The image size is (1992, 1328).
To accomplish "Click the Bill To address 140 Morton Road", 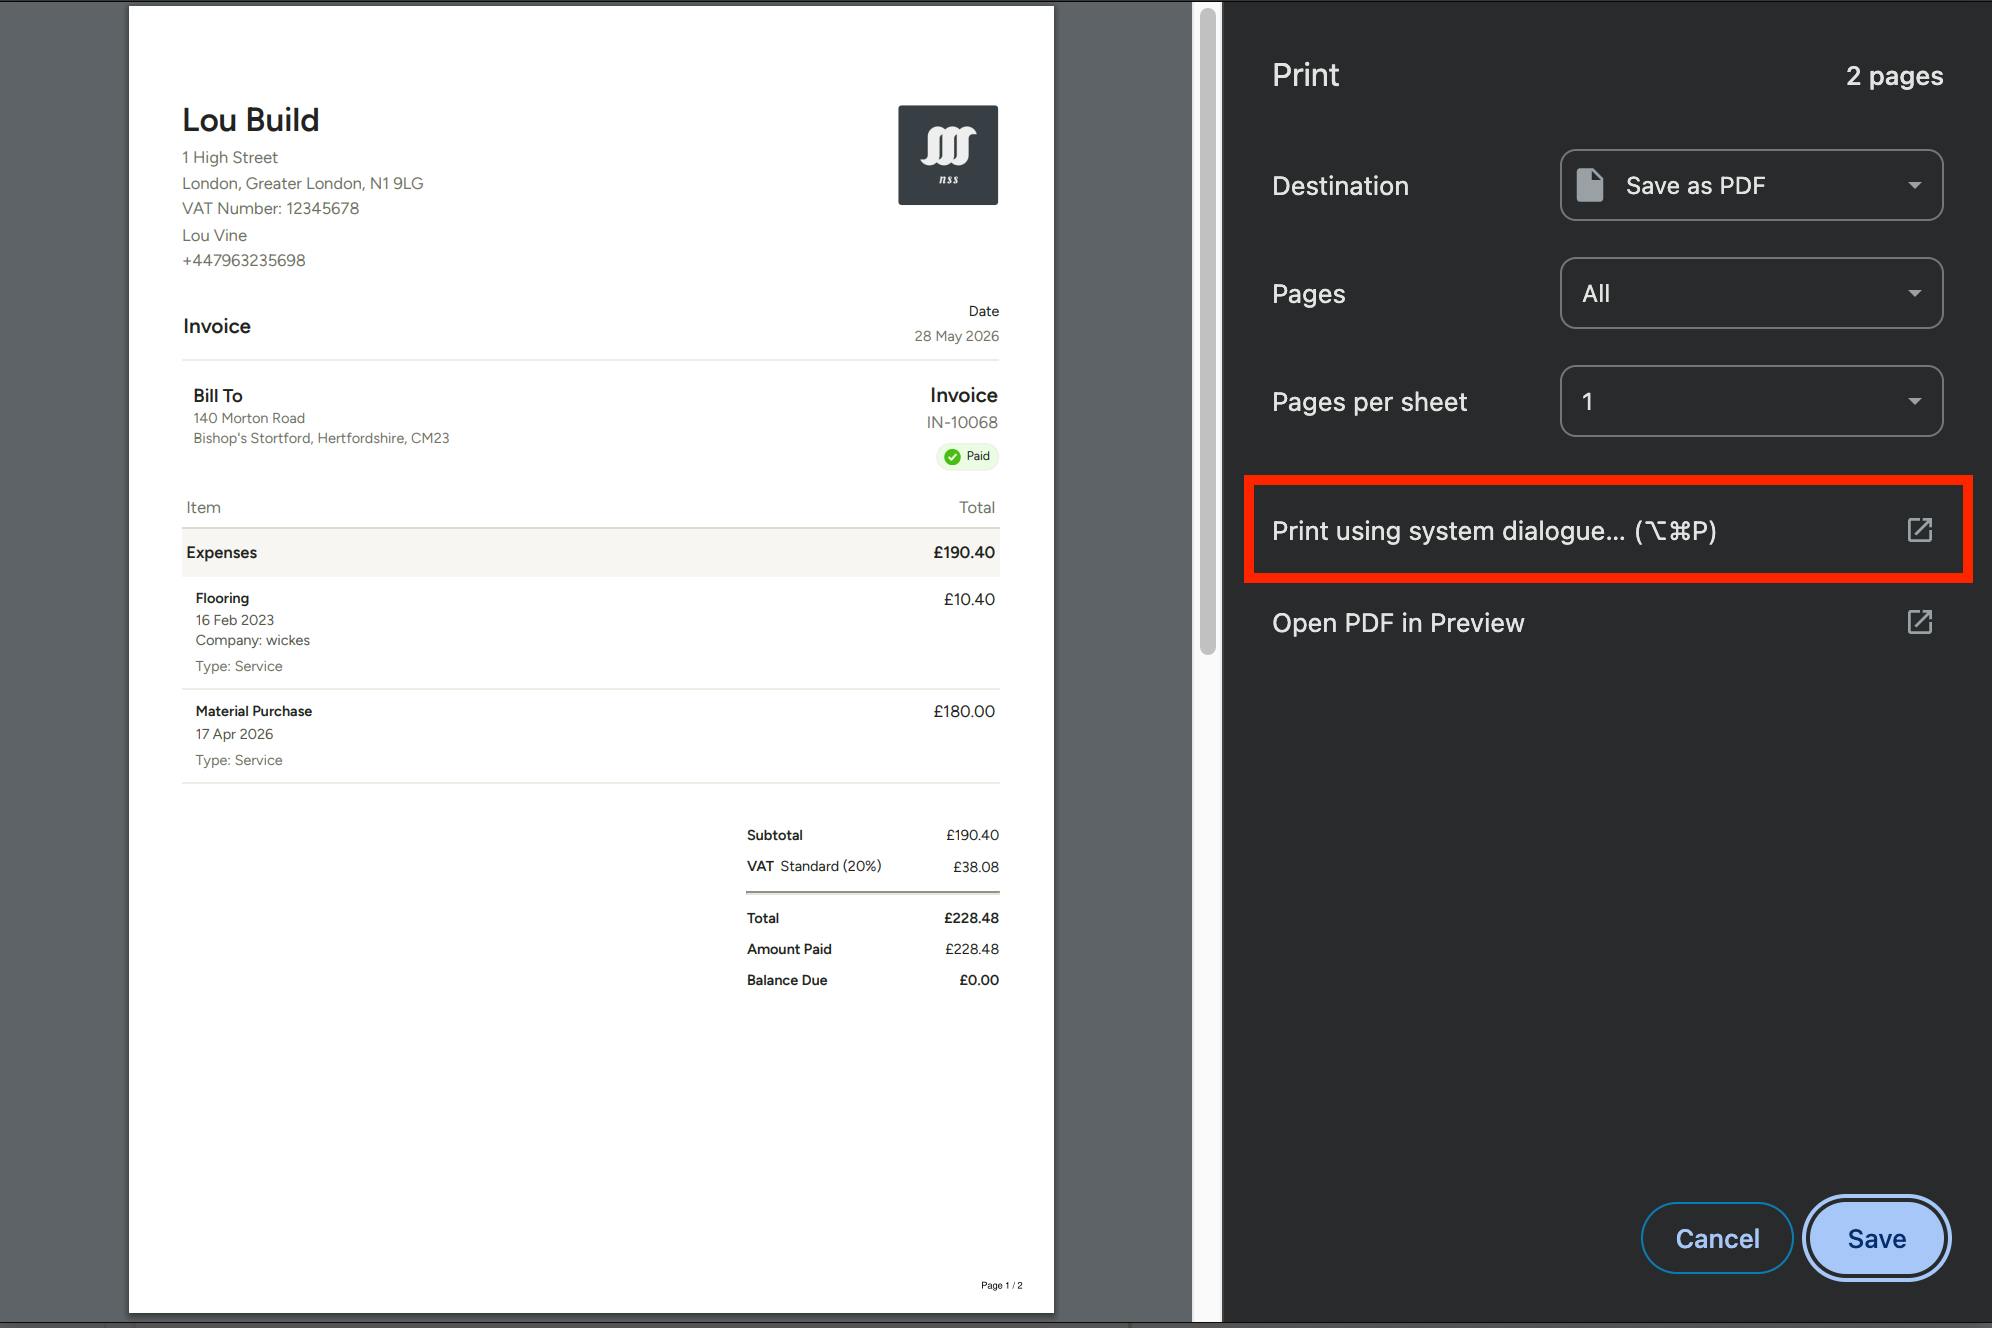I will click(249, 418).
